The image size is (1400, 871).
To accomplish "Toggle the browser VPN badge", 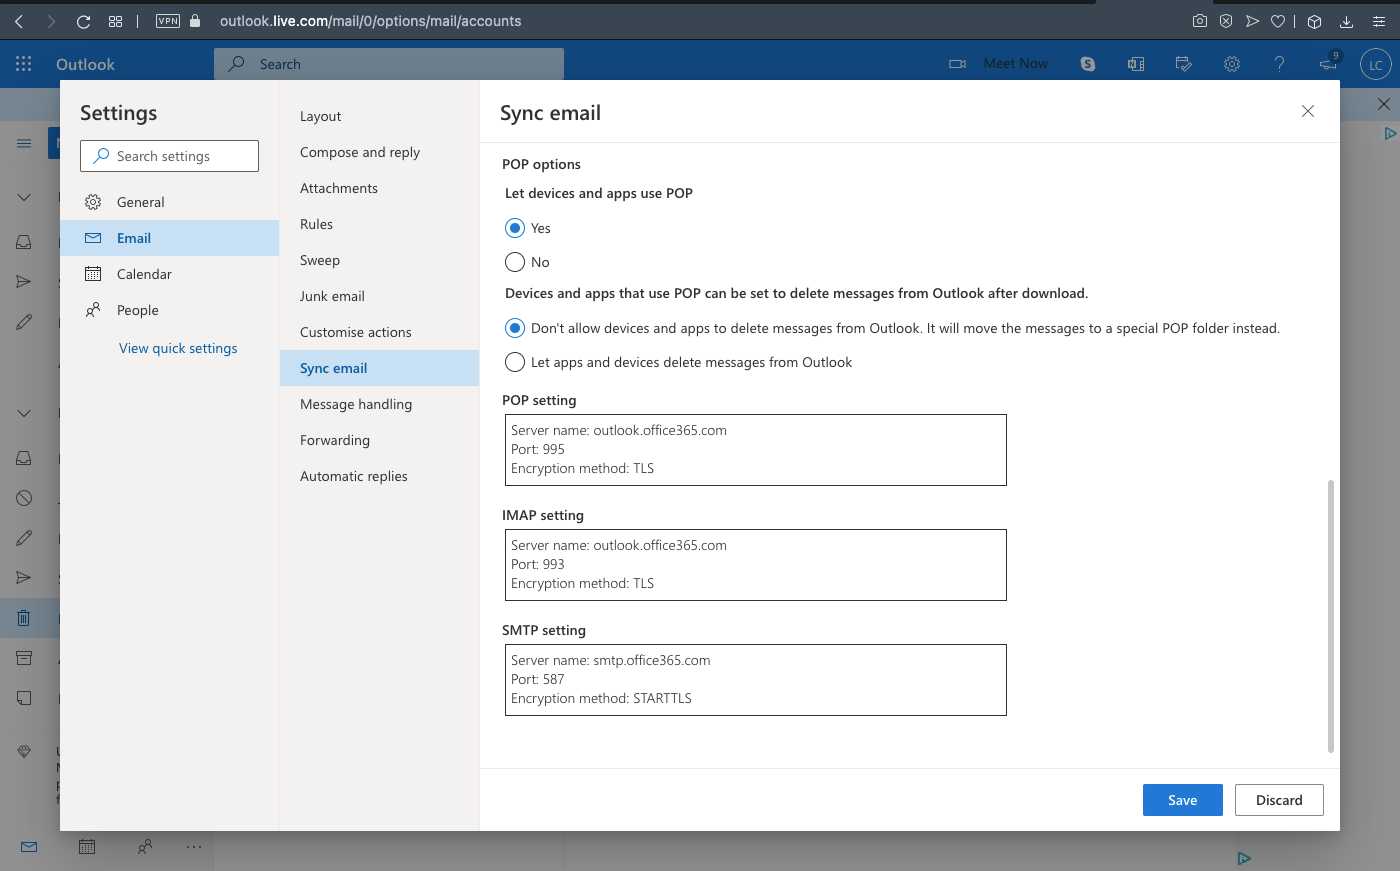I will point(168,21).
